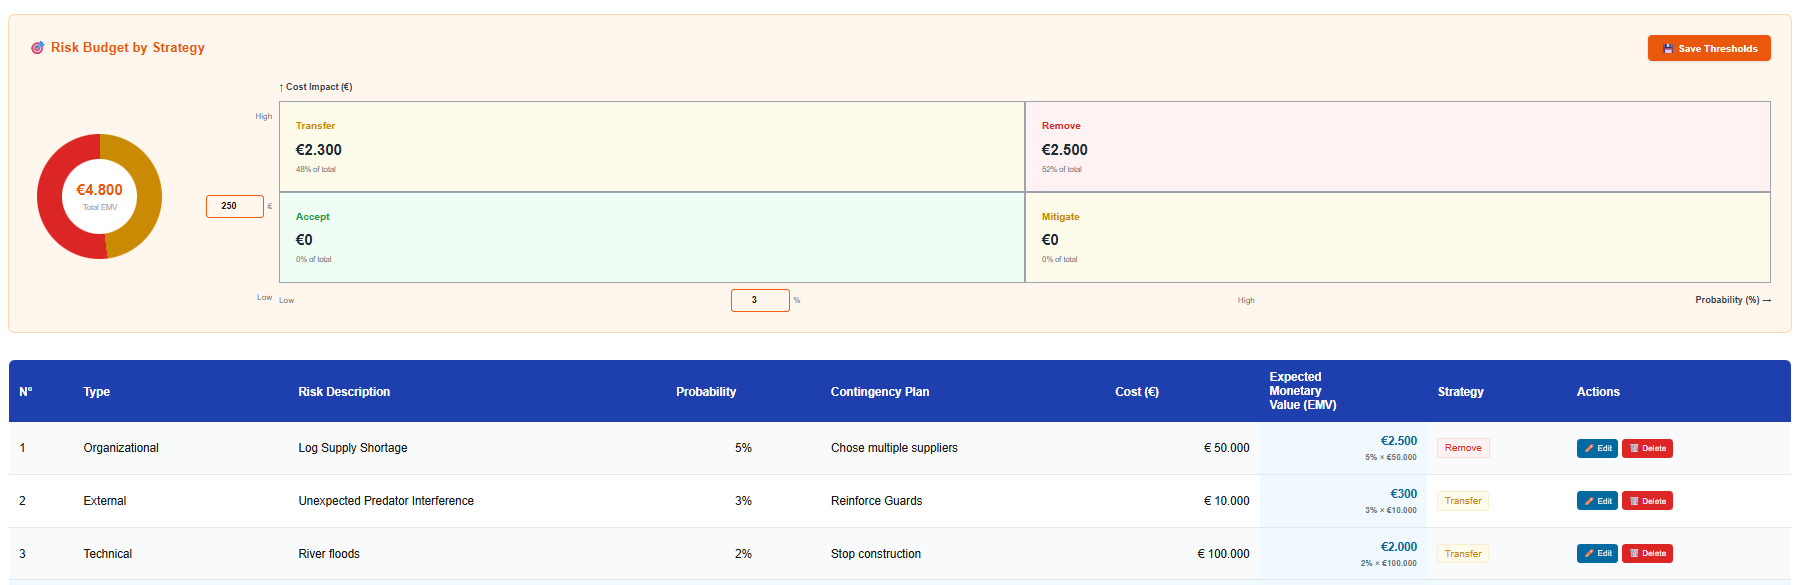Click the Remove strategy badge in row 1
The width and height of the screenshot is (1817, 585).
(x=1462, y=448)
